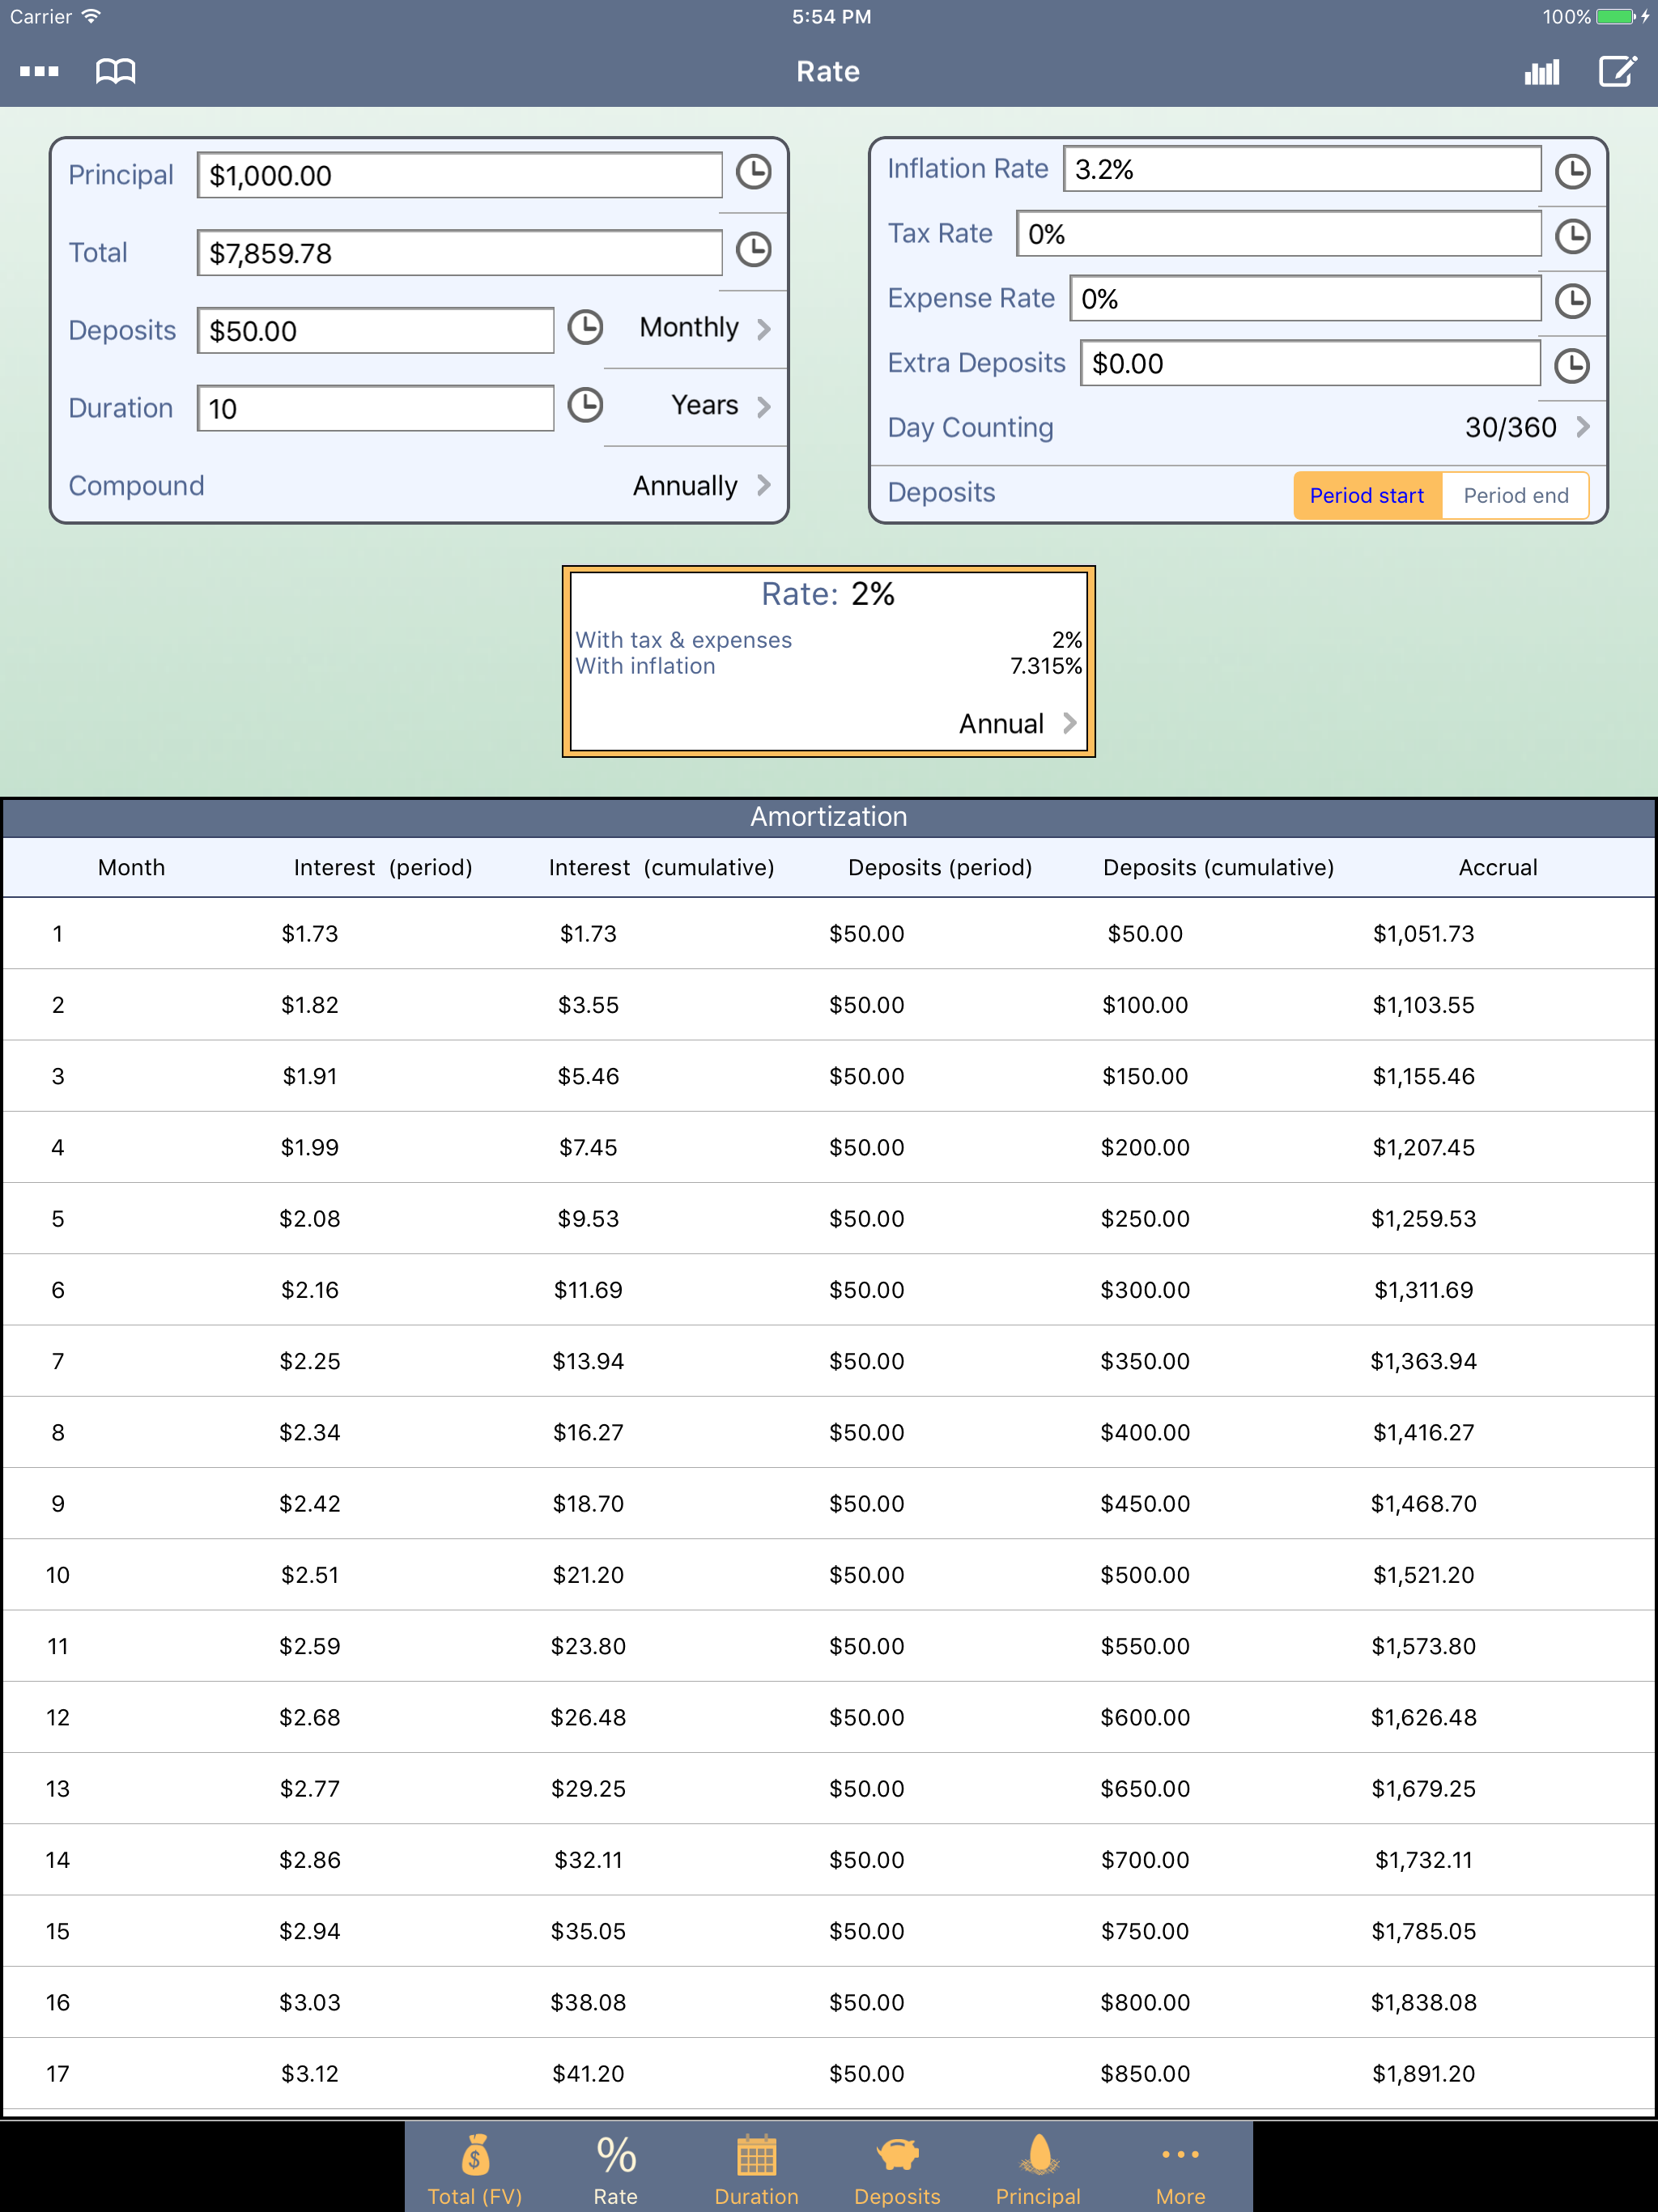The image size is (1658, 2212).
Task: Tap the clock icon beside Duration field
Action: [585, 405]
